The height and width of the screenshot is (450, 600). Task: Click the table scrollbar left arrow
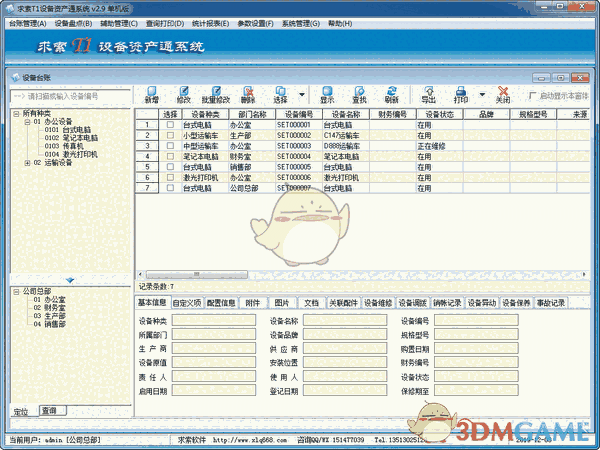tap(140, 274)
